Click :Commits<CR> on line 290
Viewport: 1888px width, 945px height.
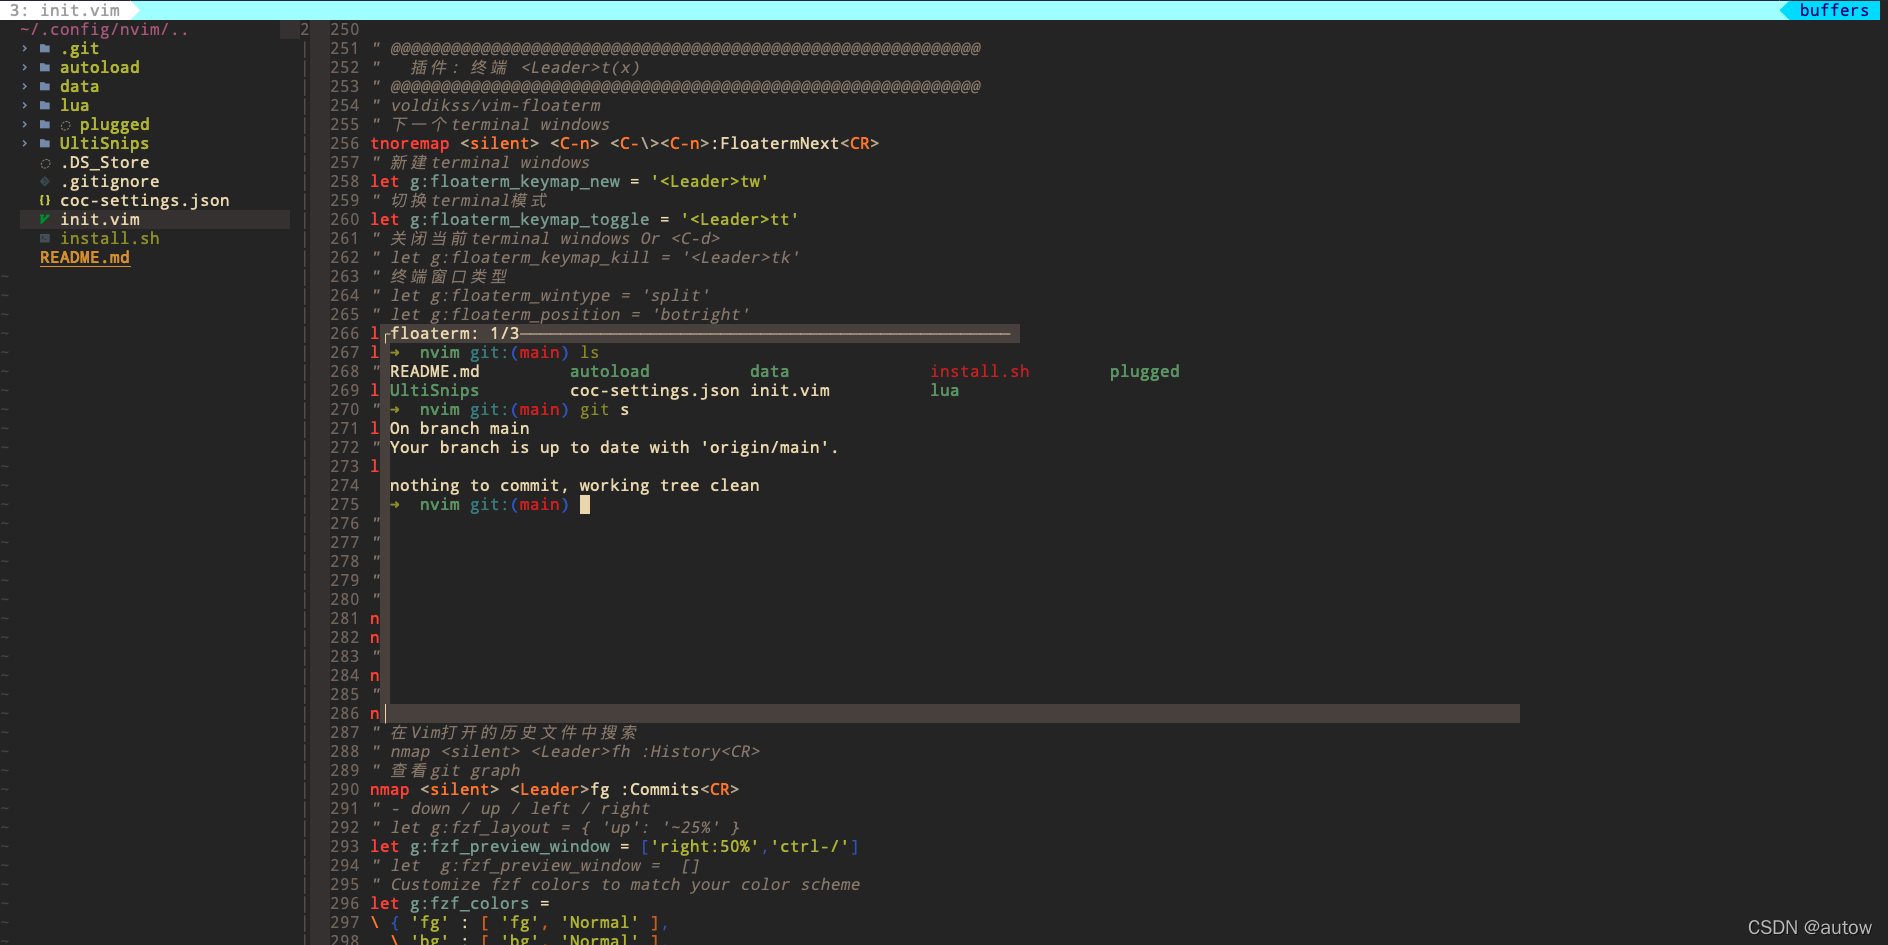pyautogui.click(x=680, y=790)
